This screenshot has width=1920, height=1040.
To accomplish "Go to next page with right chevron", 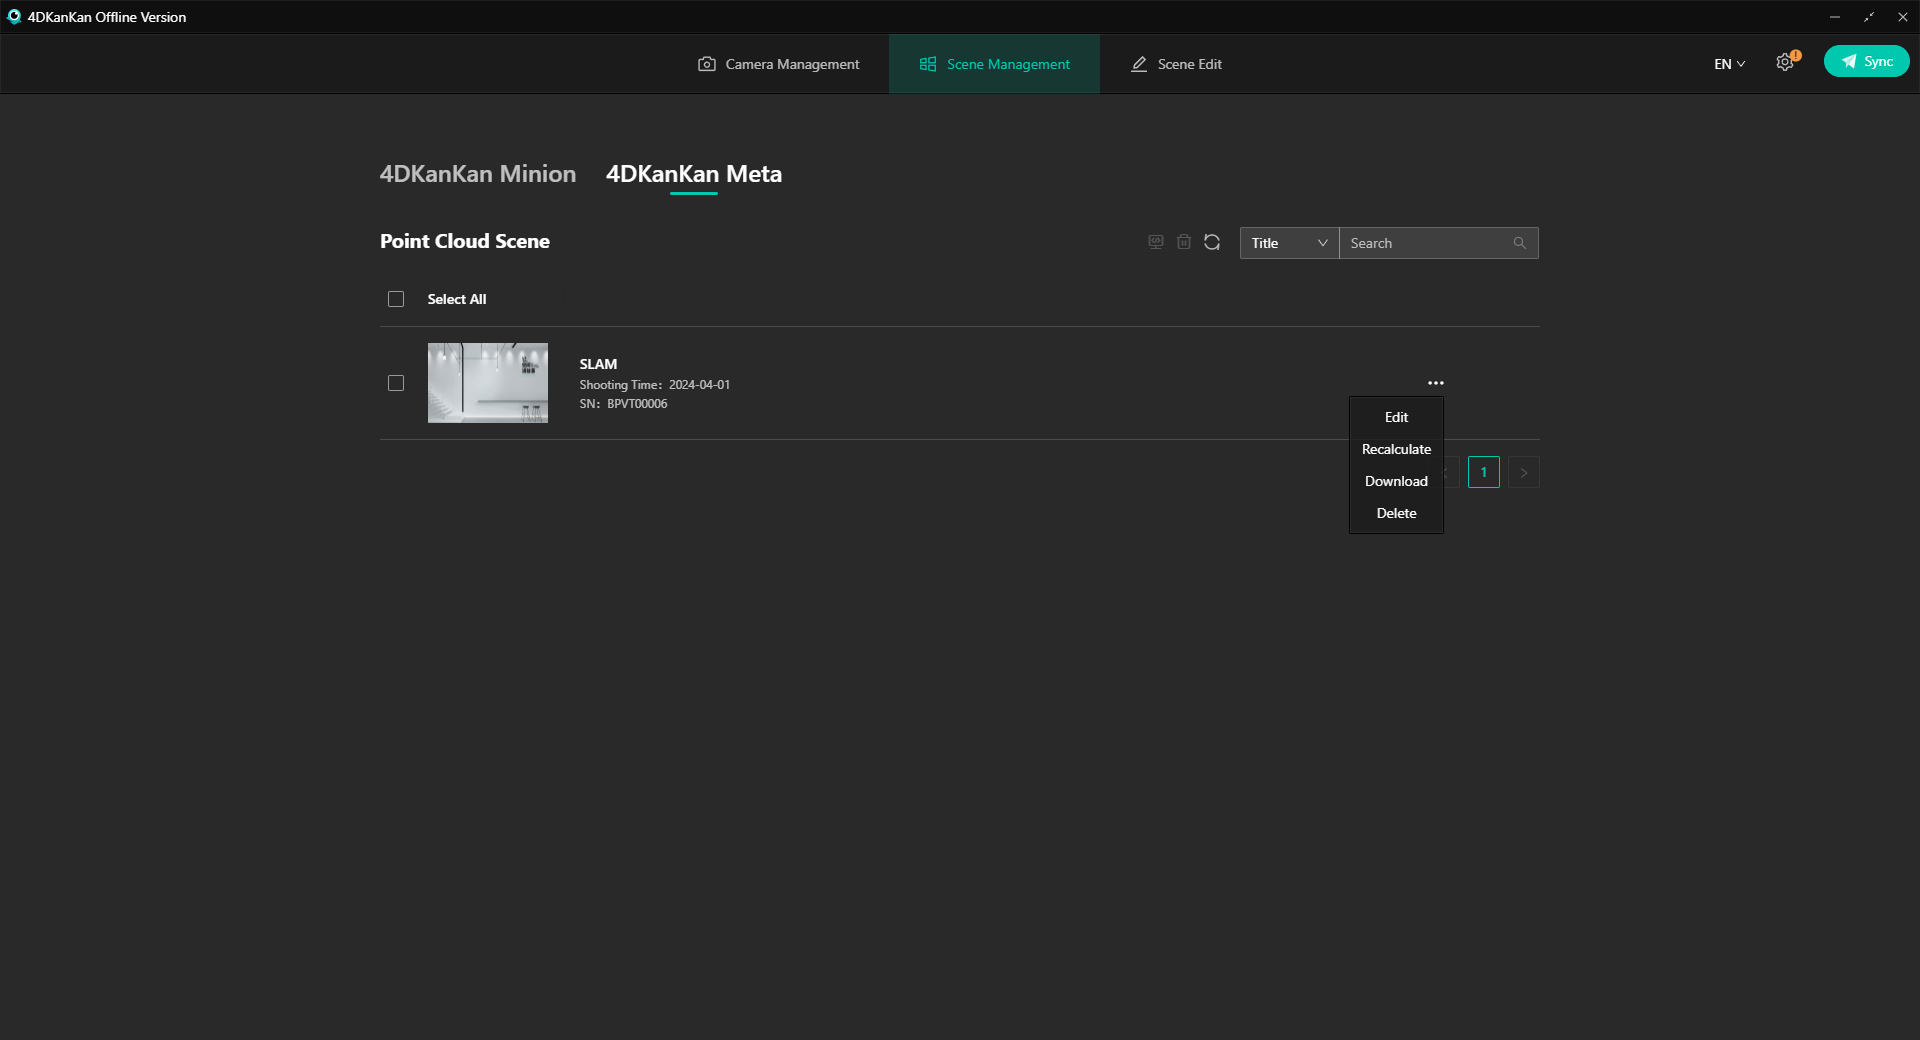I will [1523, 472].
